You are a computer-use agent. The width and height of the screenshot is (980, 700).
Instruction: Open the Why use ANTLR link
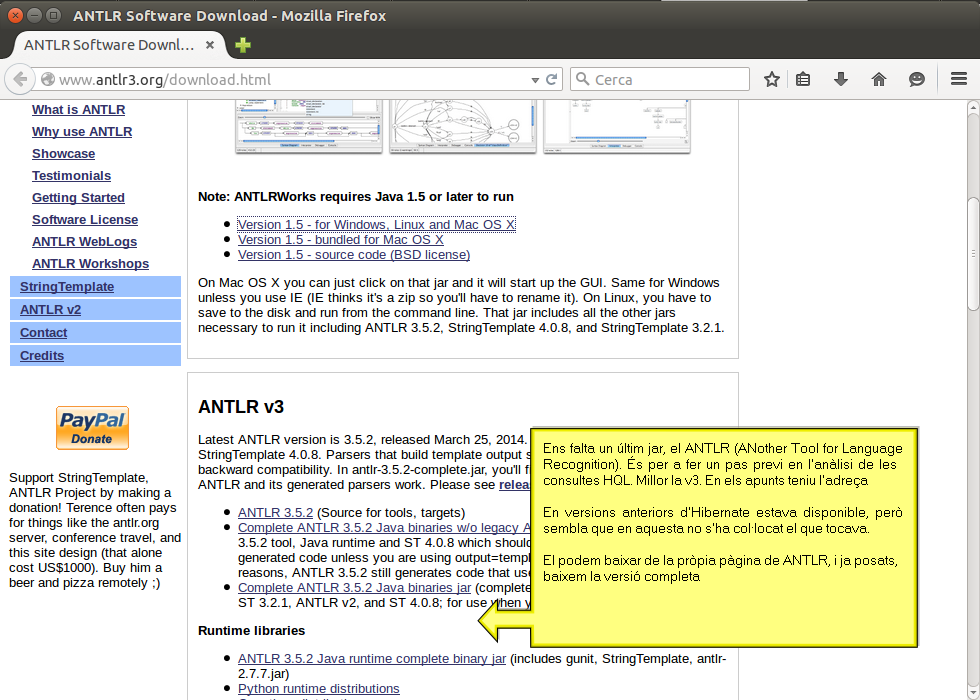tap(82, 131)
